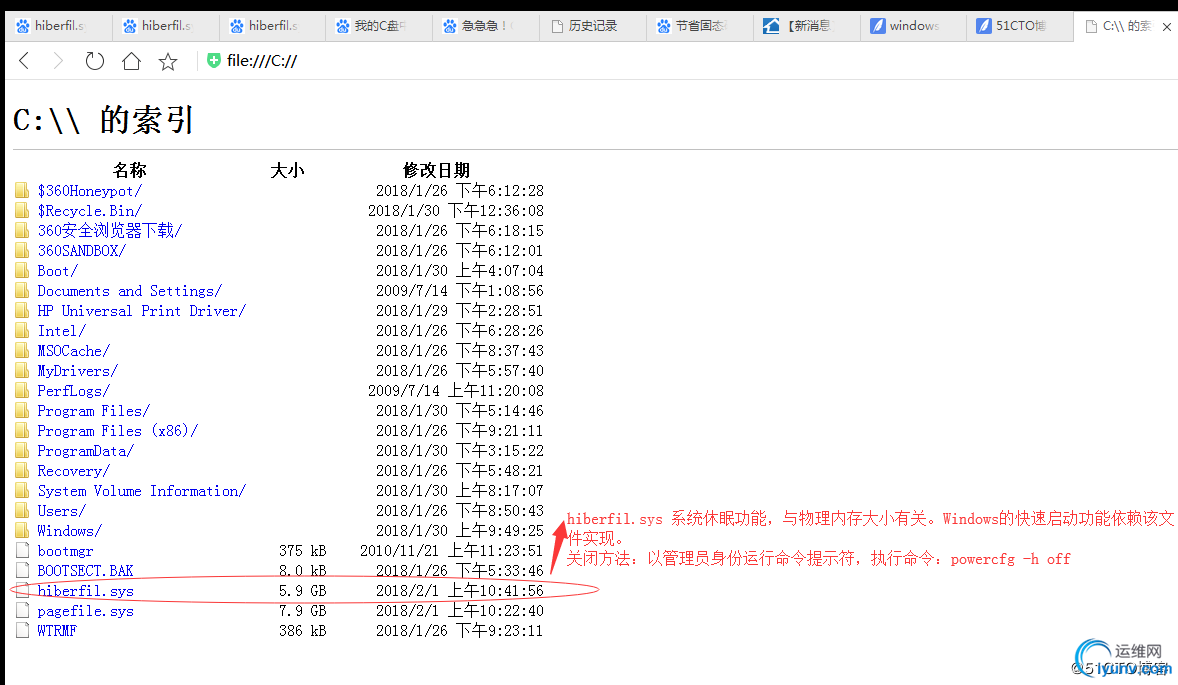Image resolution: width=1178 pixels, height=685 pixels.
Task: Open the 360SANDBOX/ folder link
Action: pyautogui.click(x=82, y=251)
